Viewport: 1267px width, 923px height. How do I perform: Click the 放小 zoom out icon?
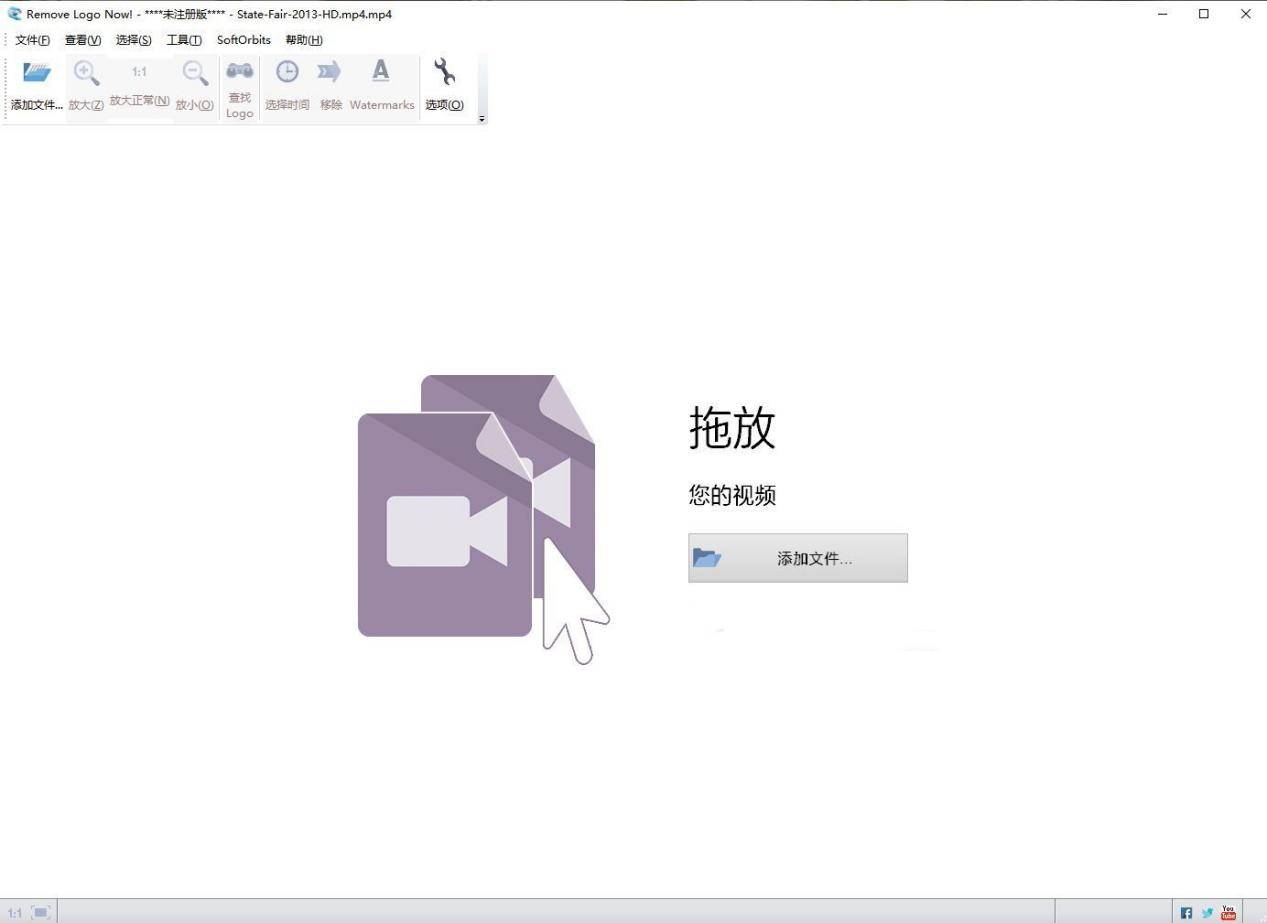pos(194,73)
